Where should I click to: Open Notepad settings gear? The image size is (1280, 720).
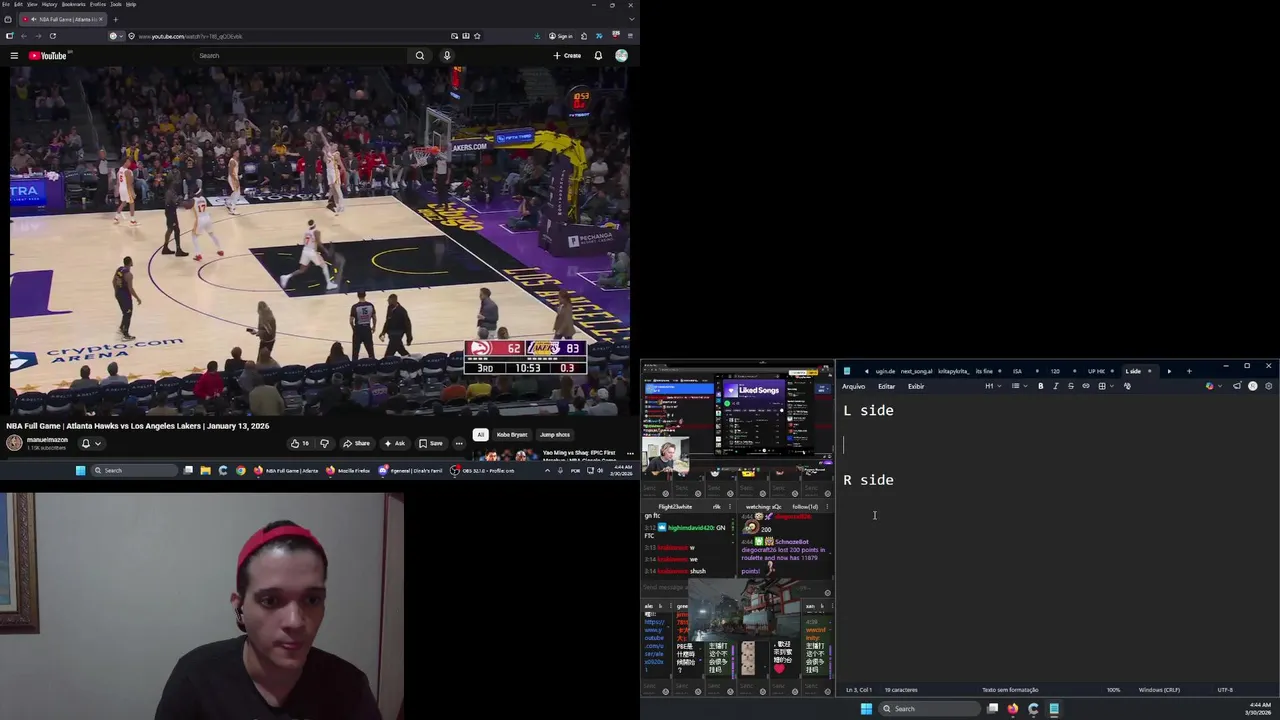click(x=1269, y=386)
